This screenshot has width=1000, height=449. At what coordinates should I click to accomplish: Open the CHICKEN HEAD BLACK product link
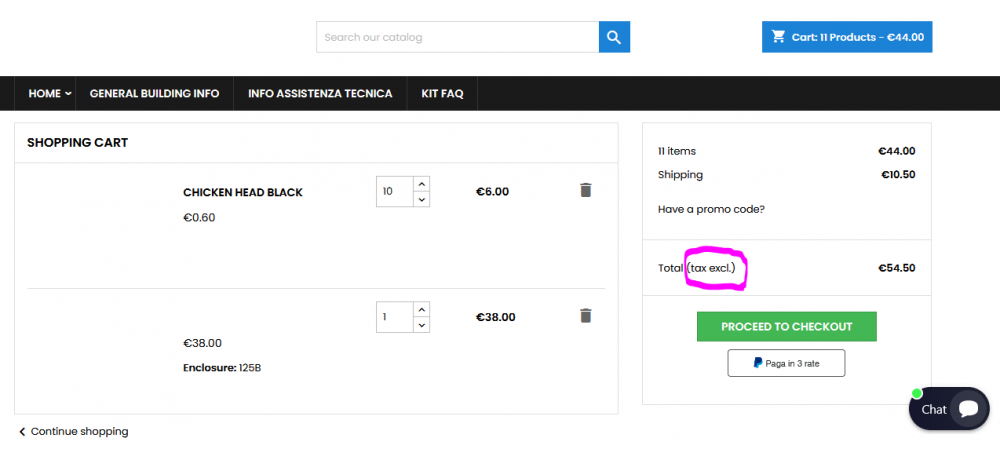tap(243, 193)
